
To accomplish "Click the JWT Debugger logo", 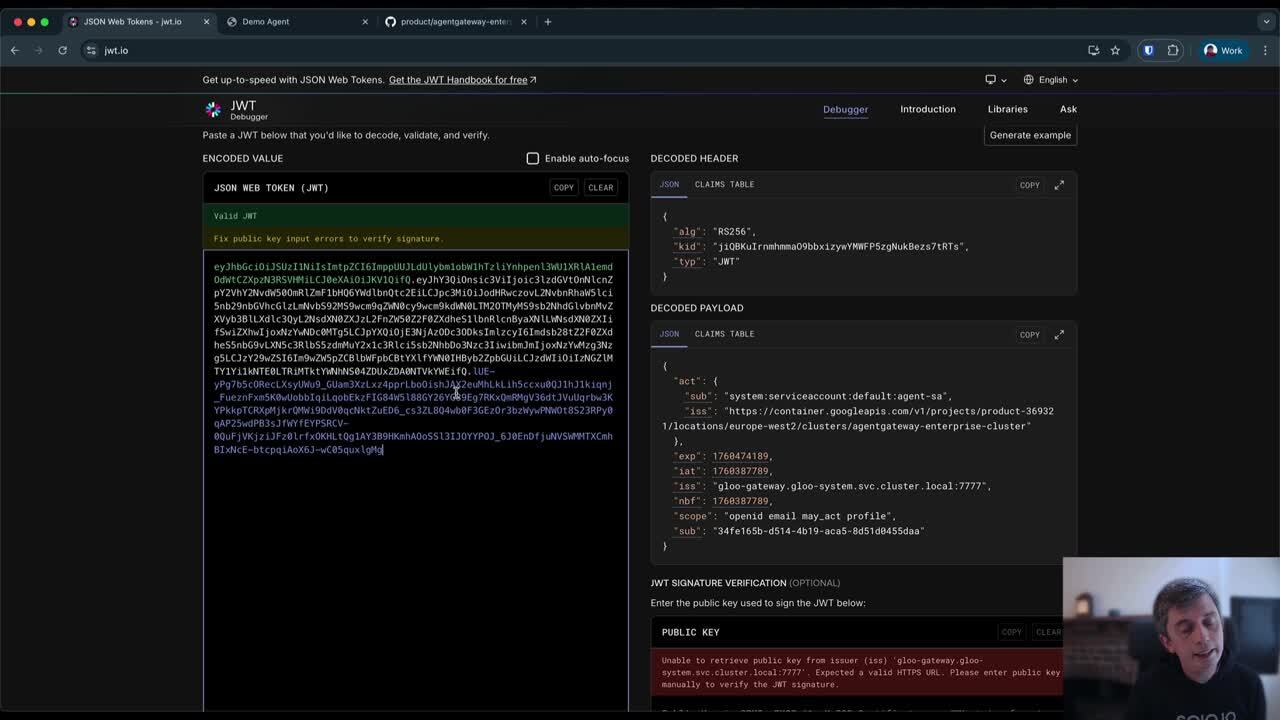I will pos(236,109).
